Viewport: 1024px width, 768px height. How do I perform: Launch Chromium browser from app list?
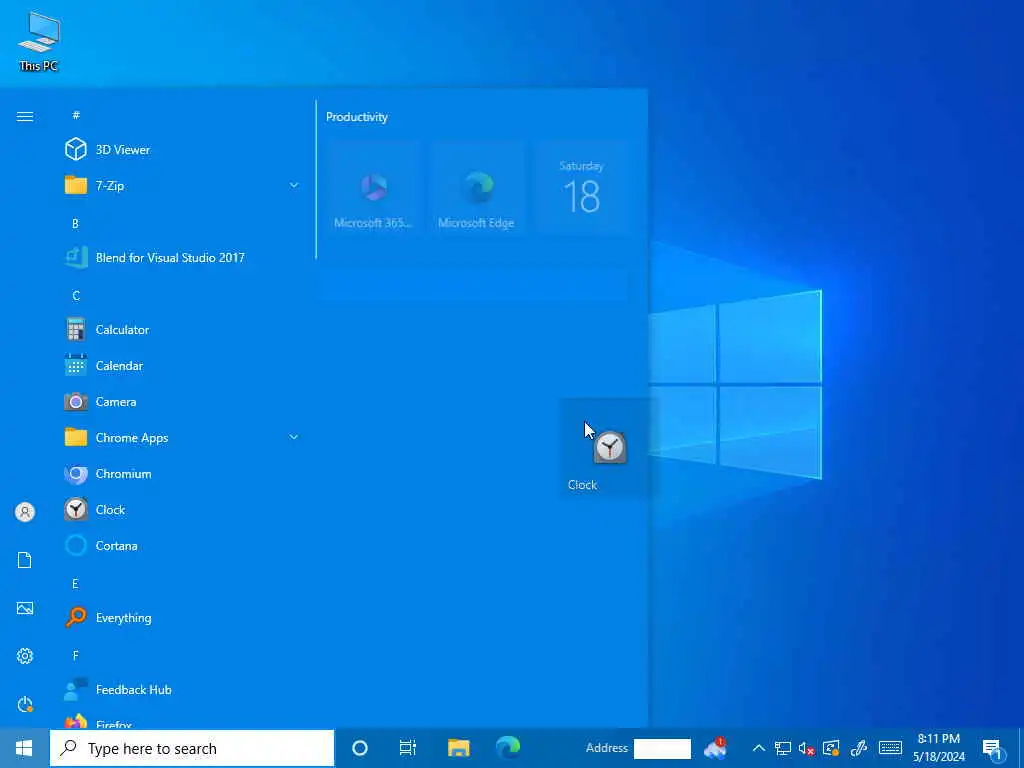(183, 473)
